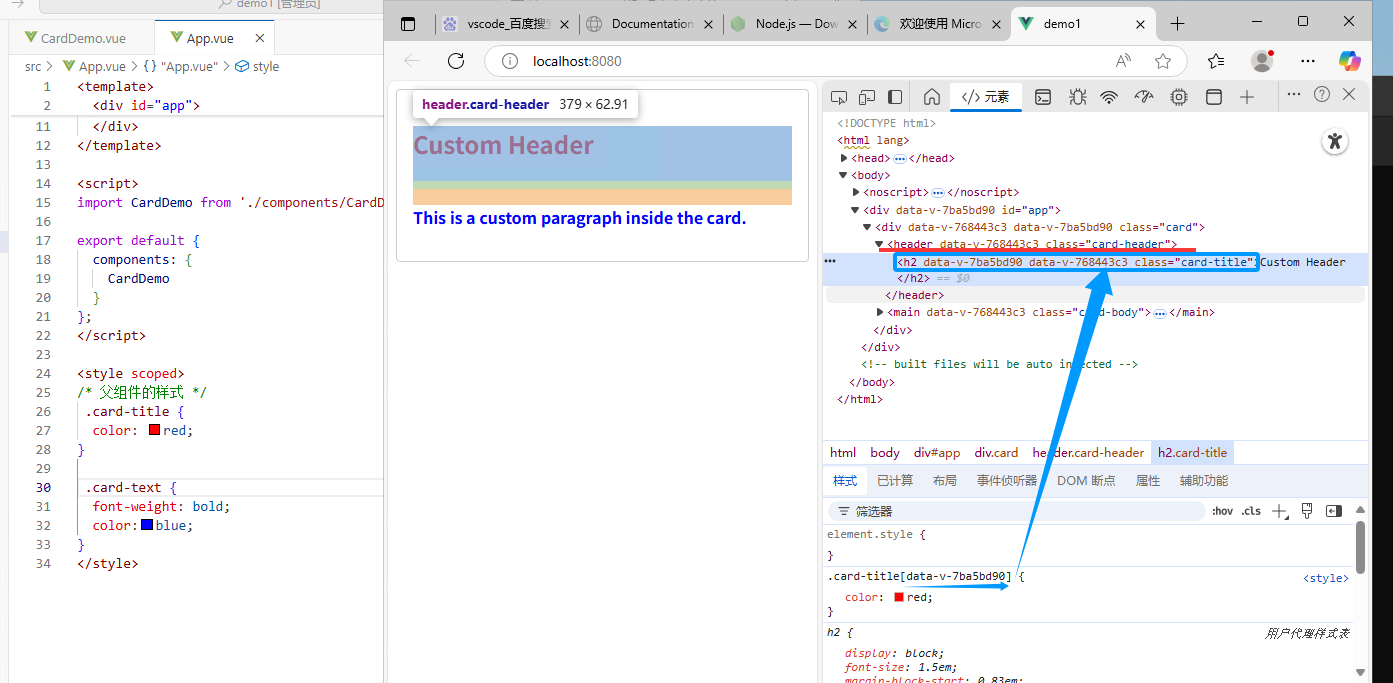Collapse the div class="card" node
This screenshot has width=1393, height=683.
(868, 227)
